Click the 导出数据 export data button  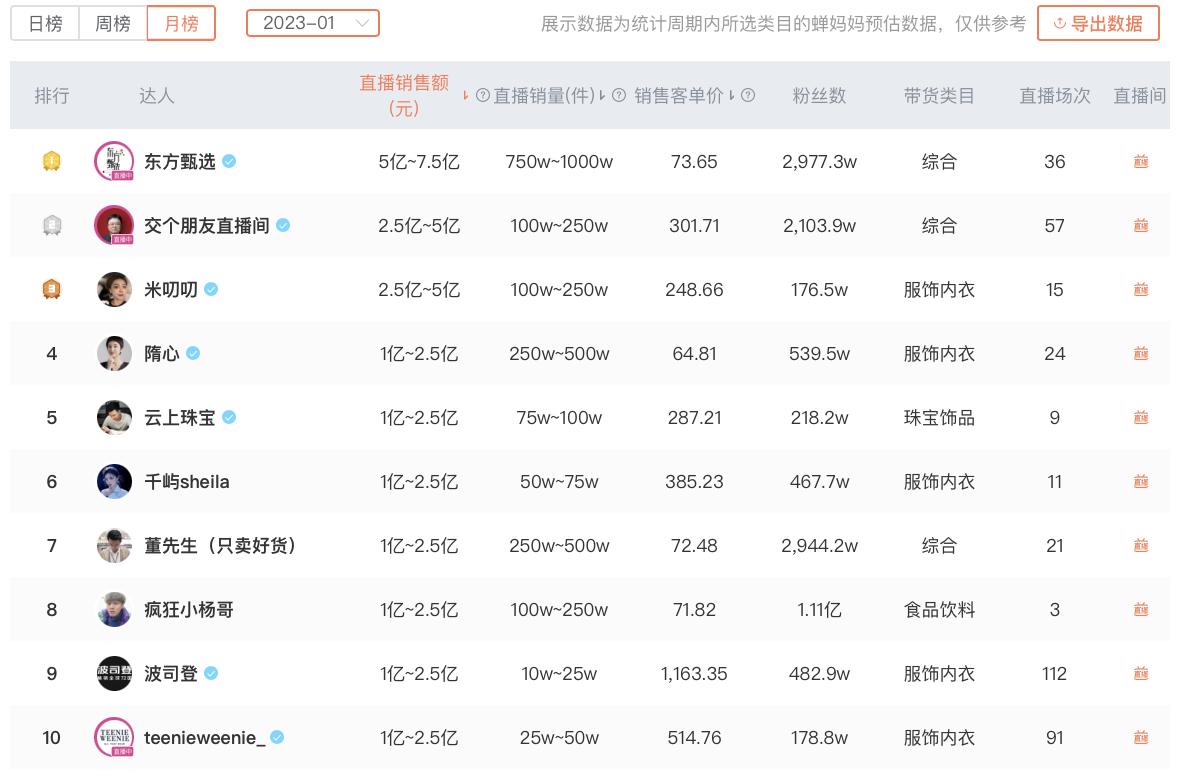pos(1098,23)
